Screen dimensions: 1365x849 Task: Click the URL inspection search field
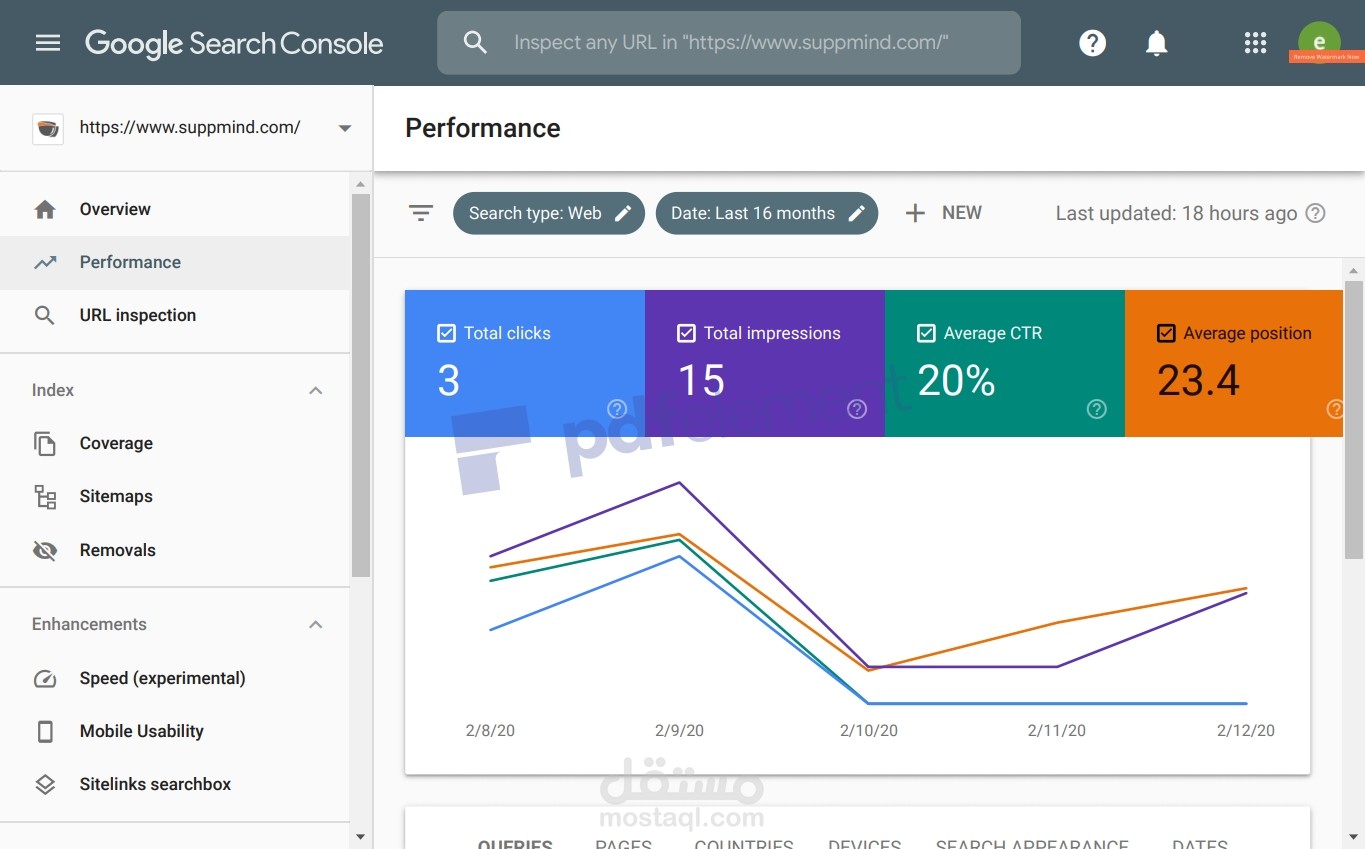(728, 42)
